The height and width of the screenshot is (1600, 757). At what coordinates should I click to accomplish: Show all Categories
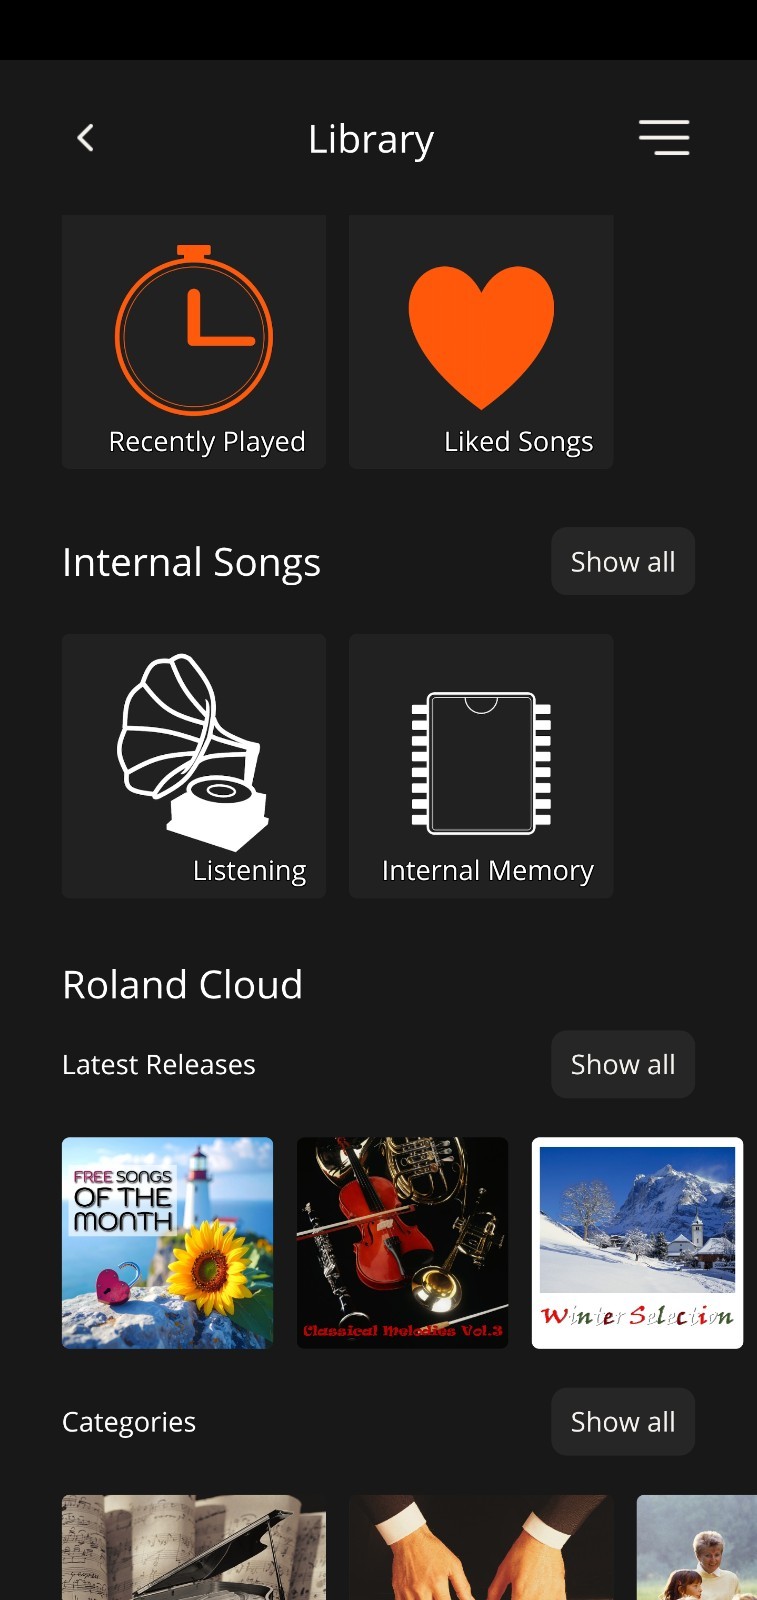(x=623, y=1421)
